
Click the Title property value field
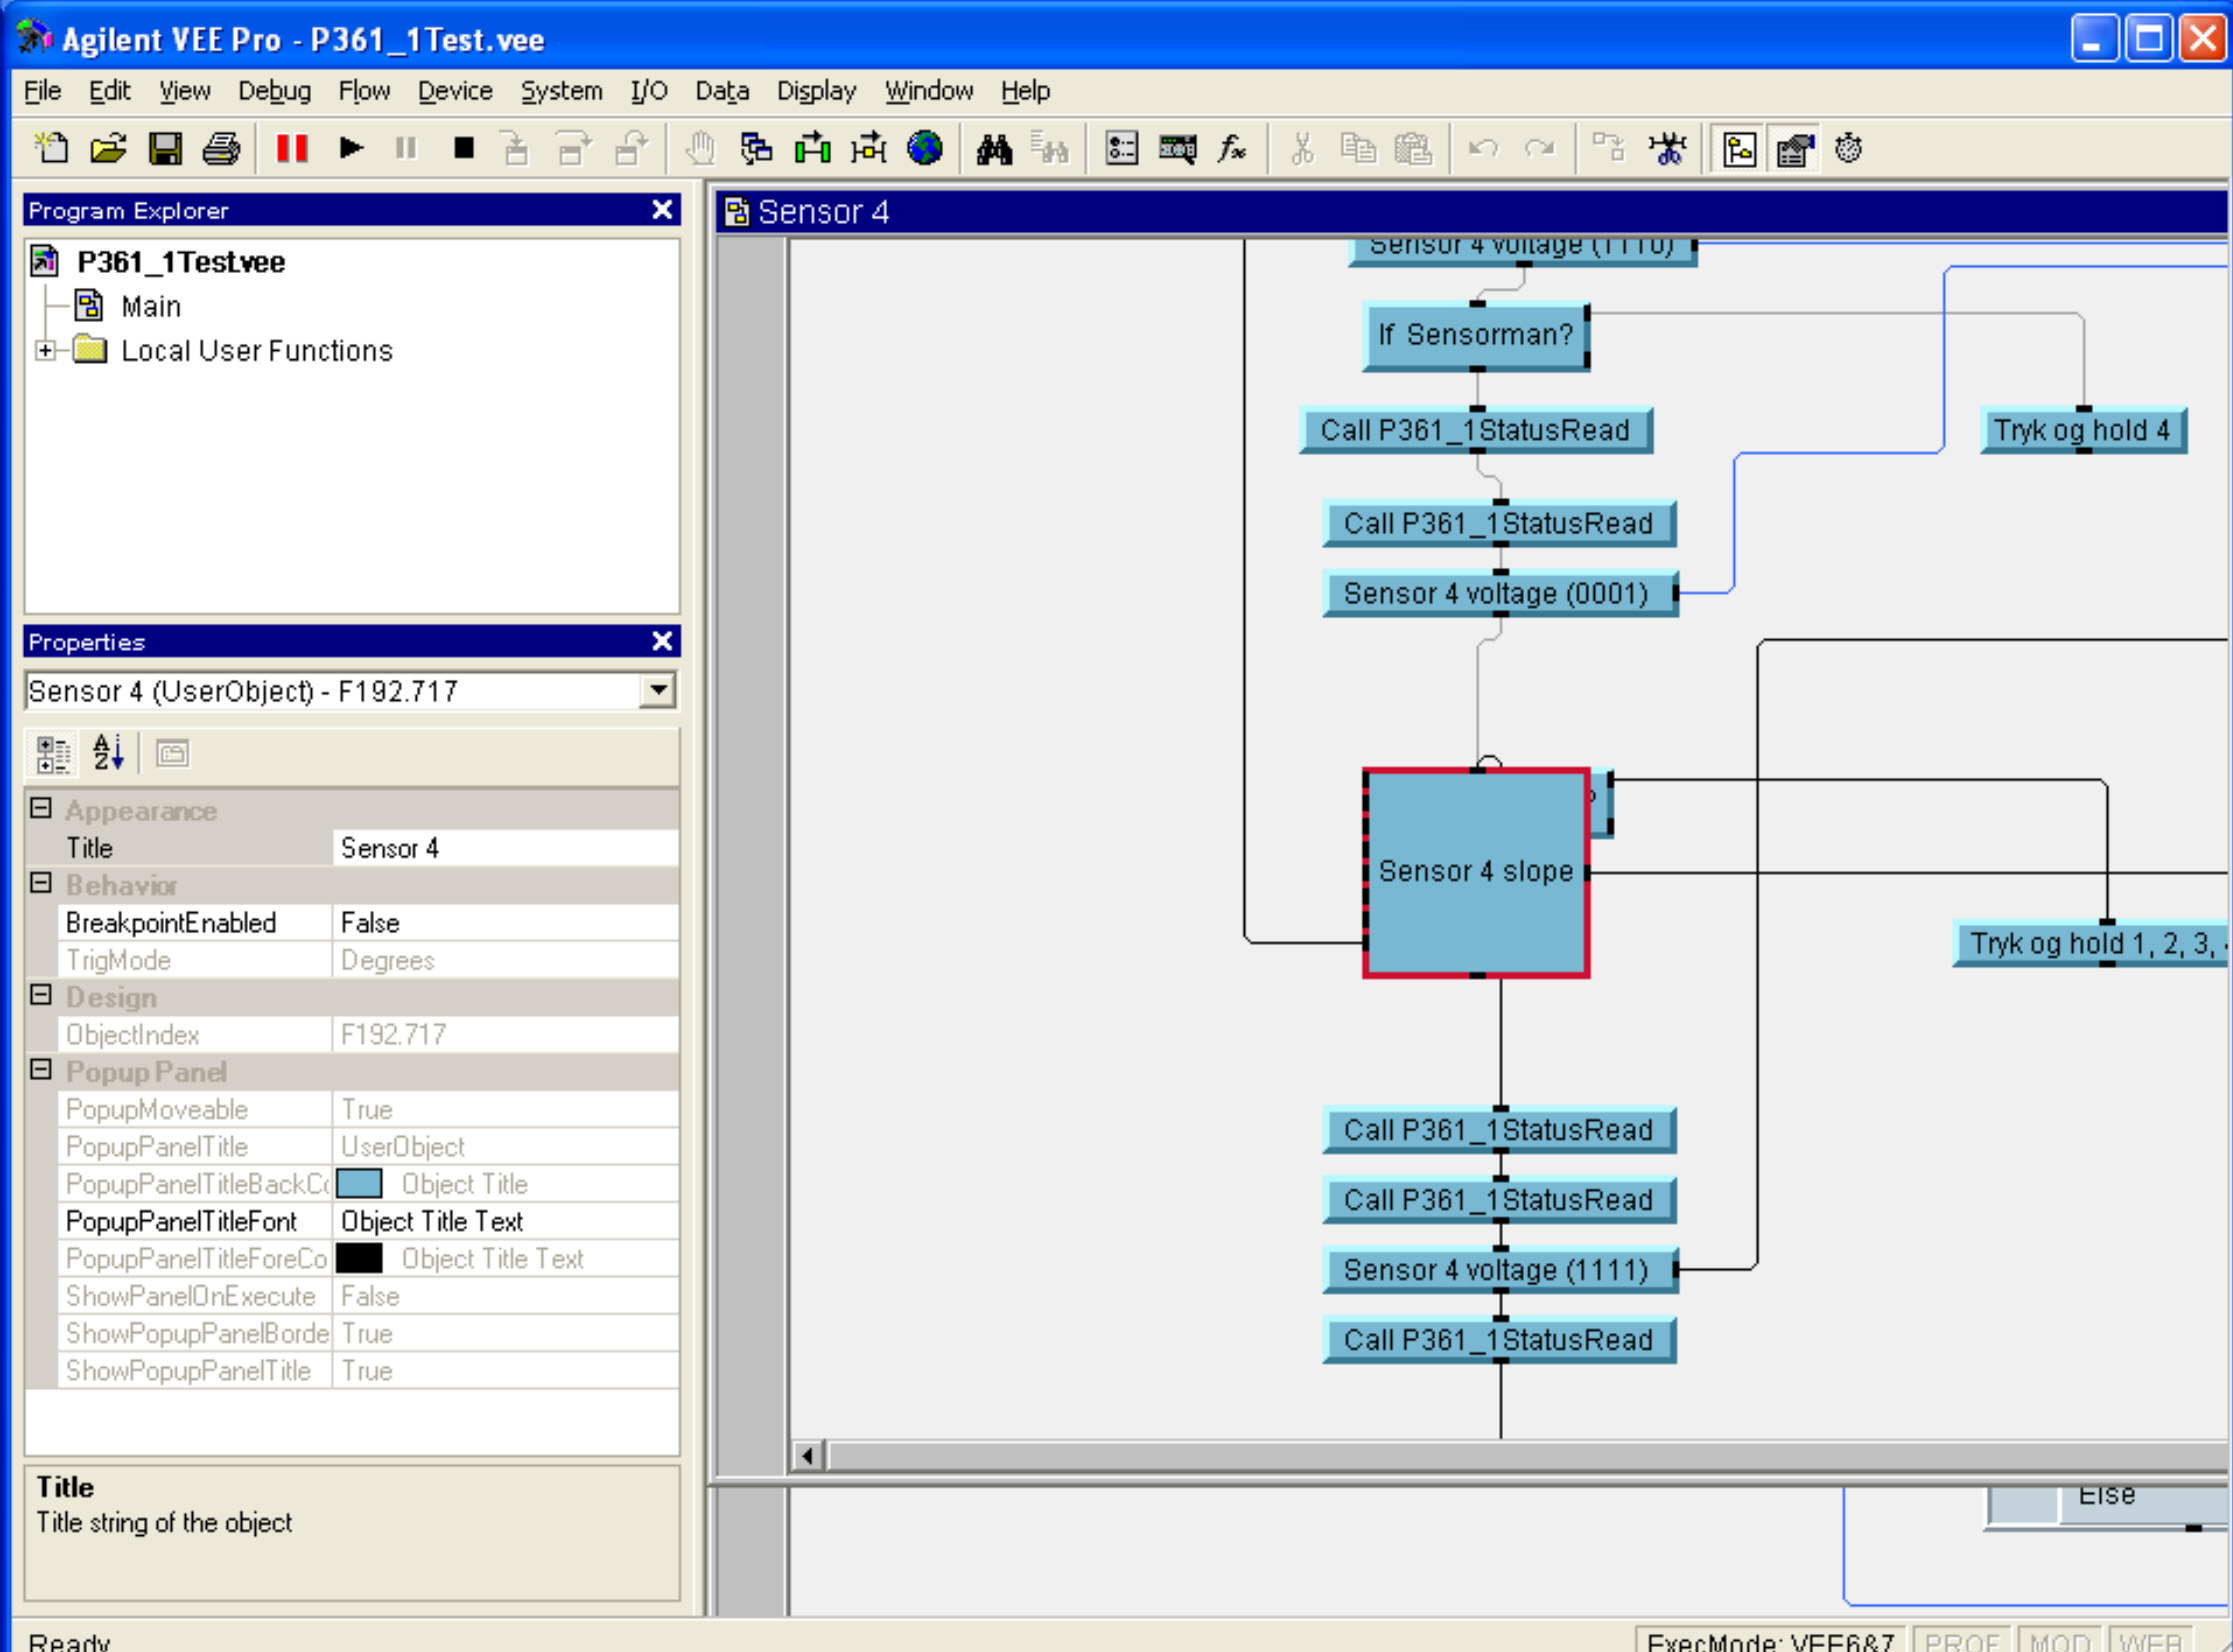(505, 848)
